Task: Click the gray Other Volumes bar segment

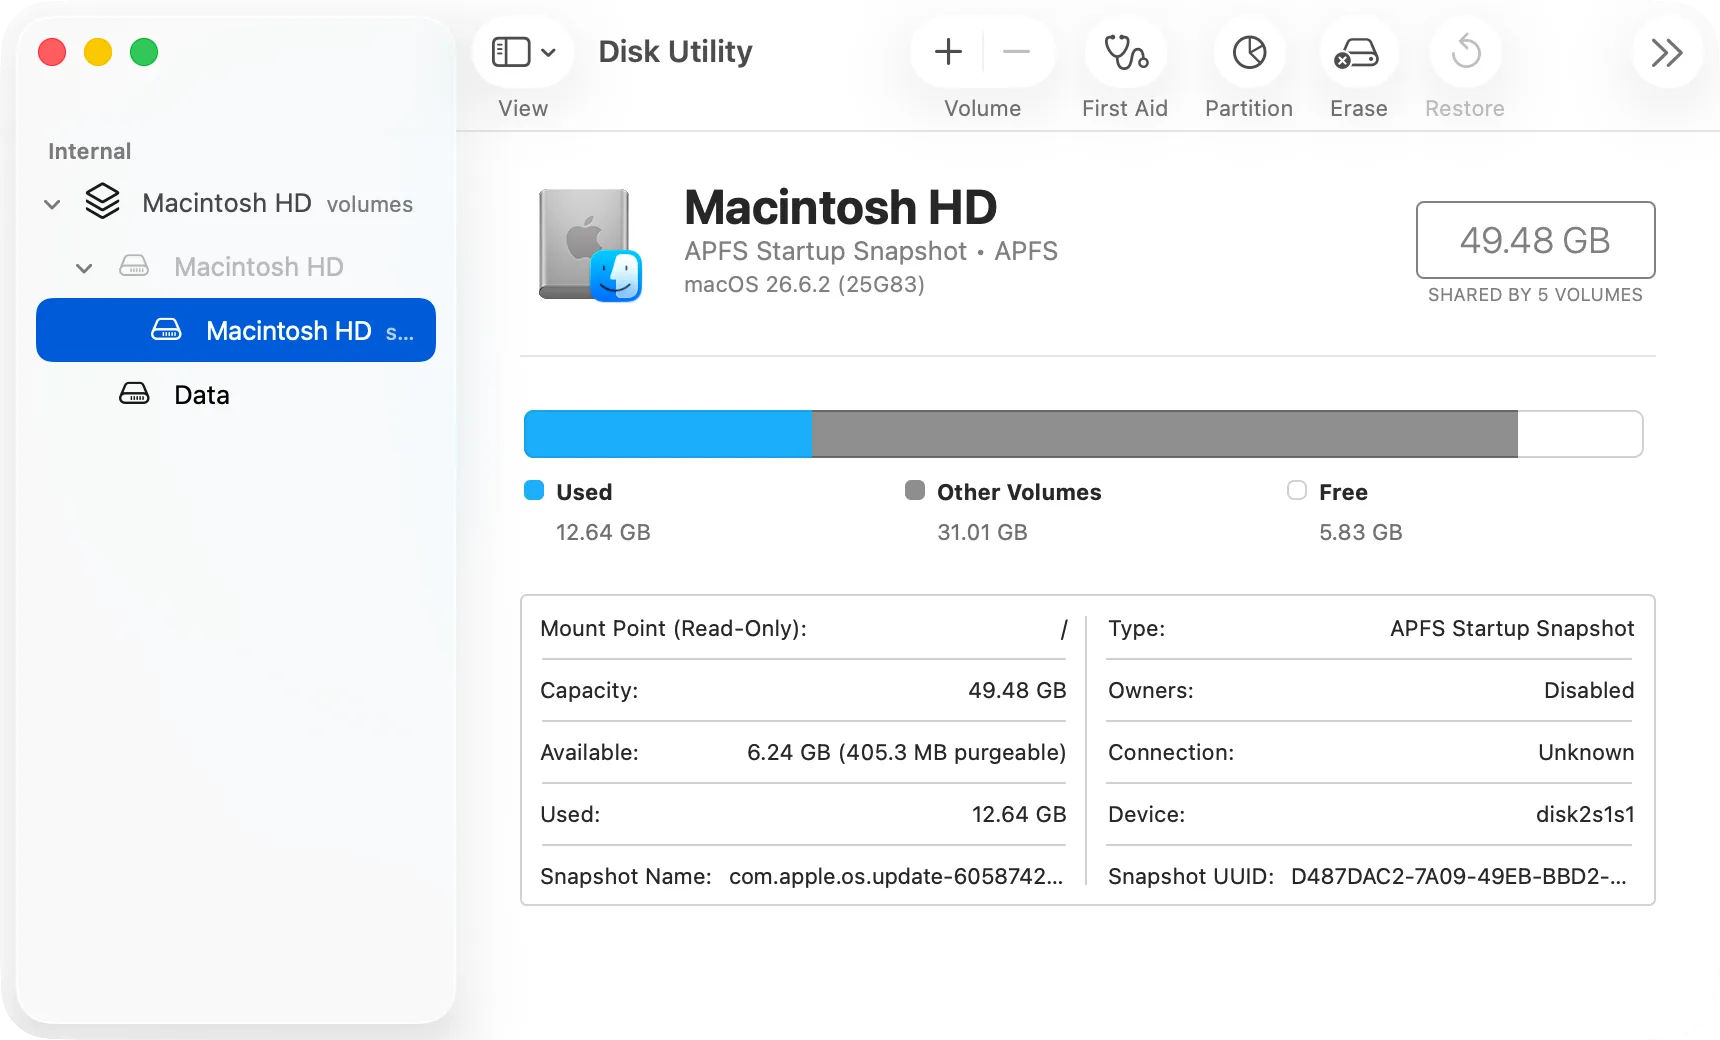Action: (x=1165, y=434)
